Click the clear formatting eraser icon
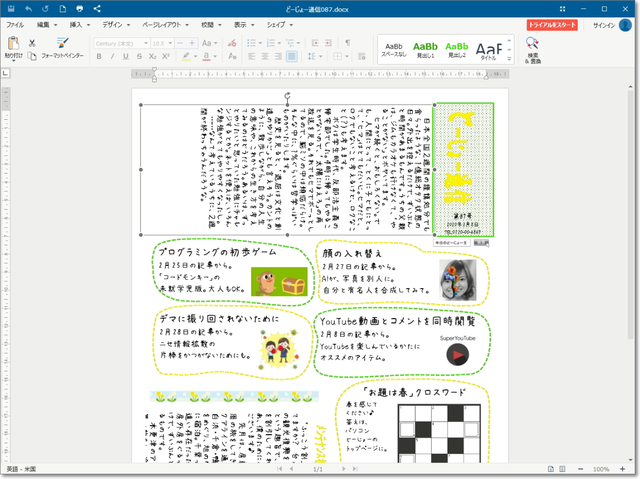The width and height of the screenshot is (640, 479). [232, 43]
